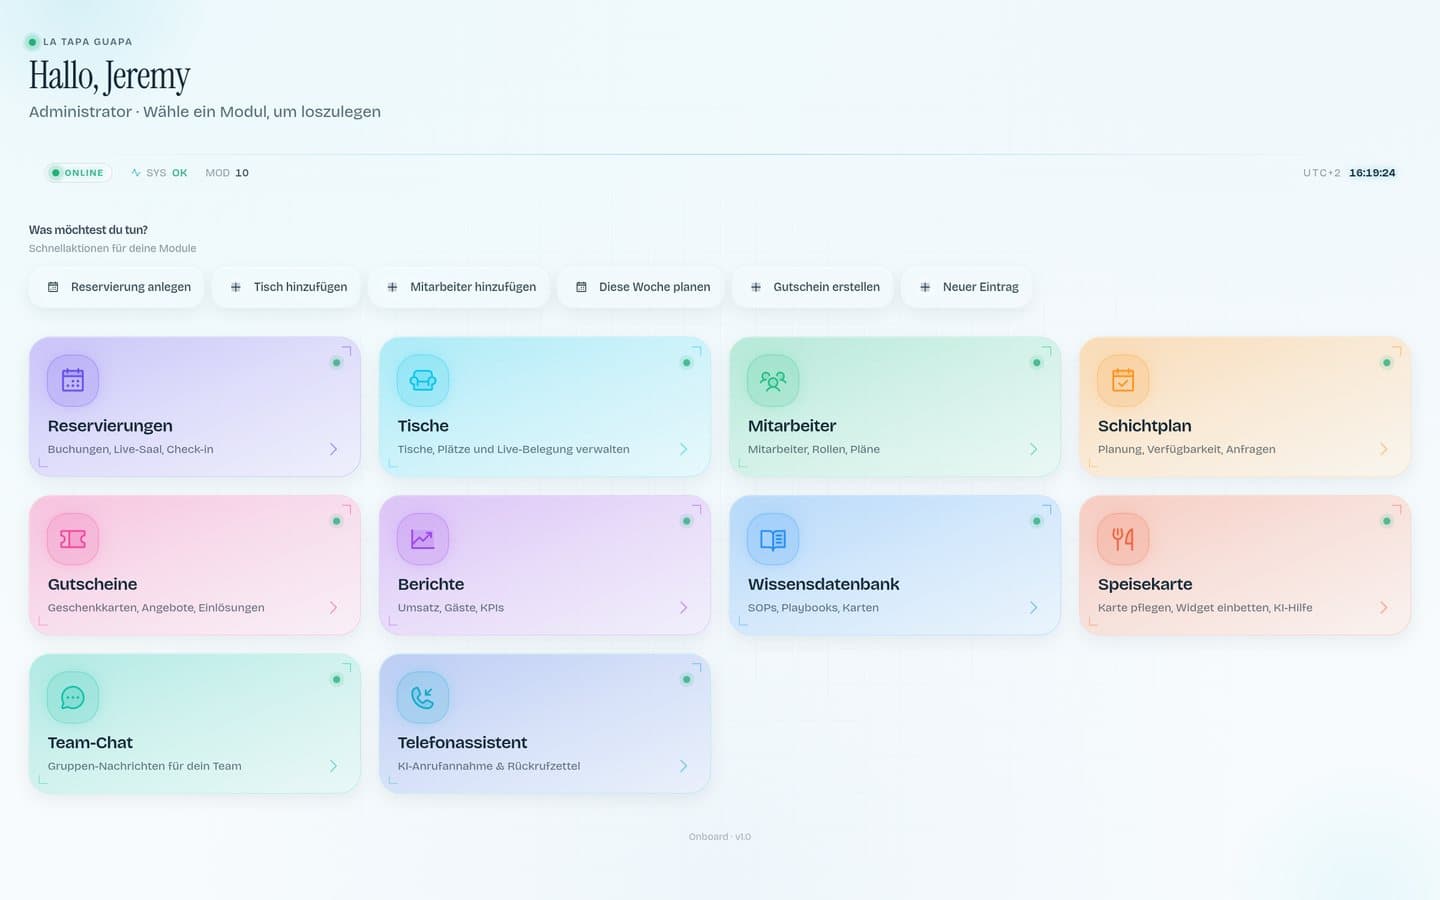Click plus icon in Neuer Eintrag
This screenshot has width=1440, height=900.
pos(925,287)
